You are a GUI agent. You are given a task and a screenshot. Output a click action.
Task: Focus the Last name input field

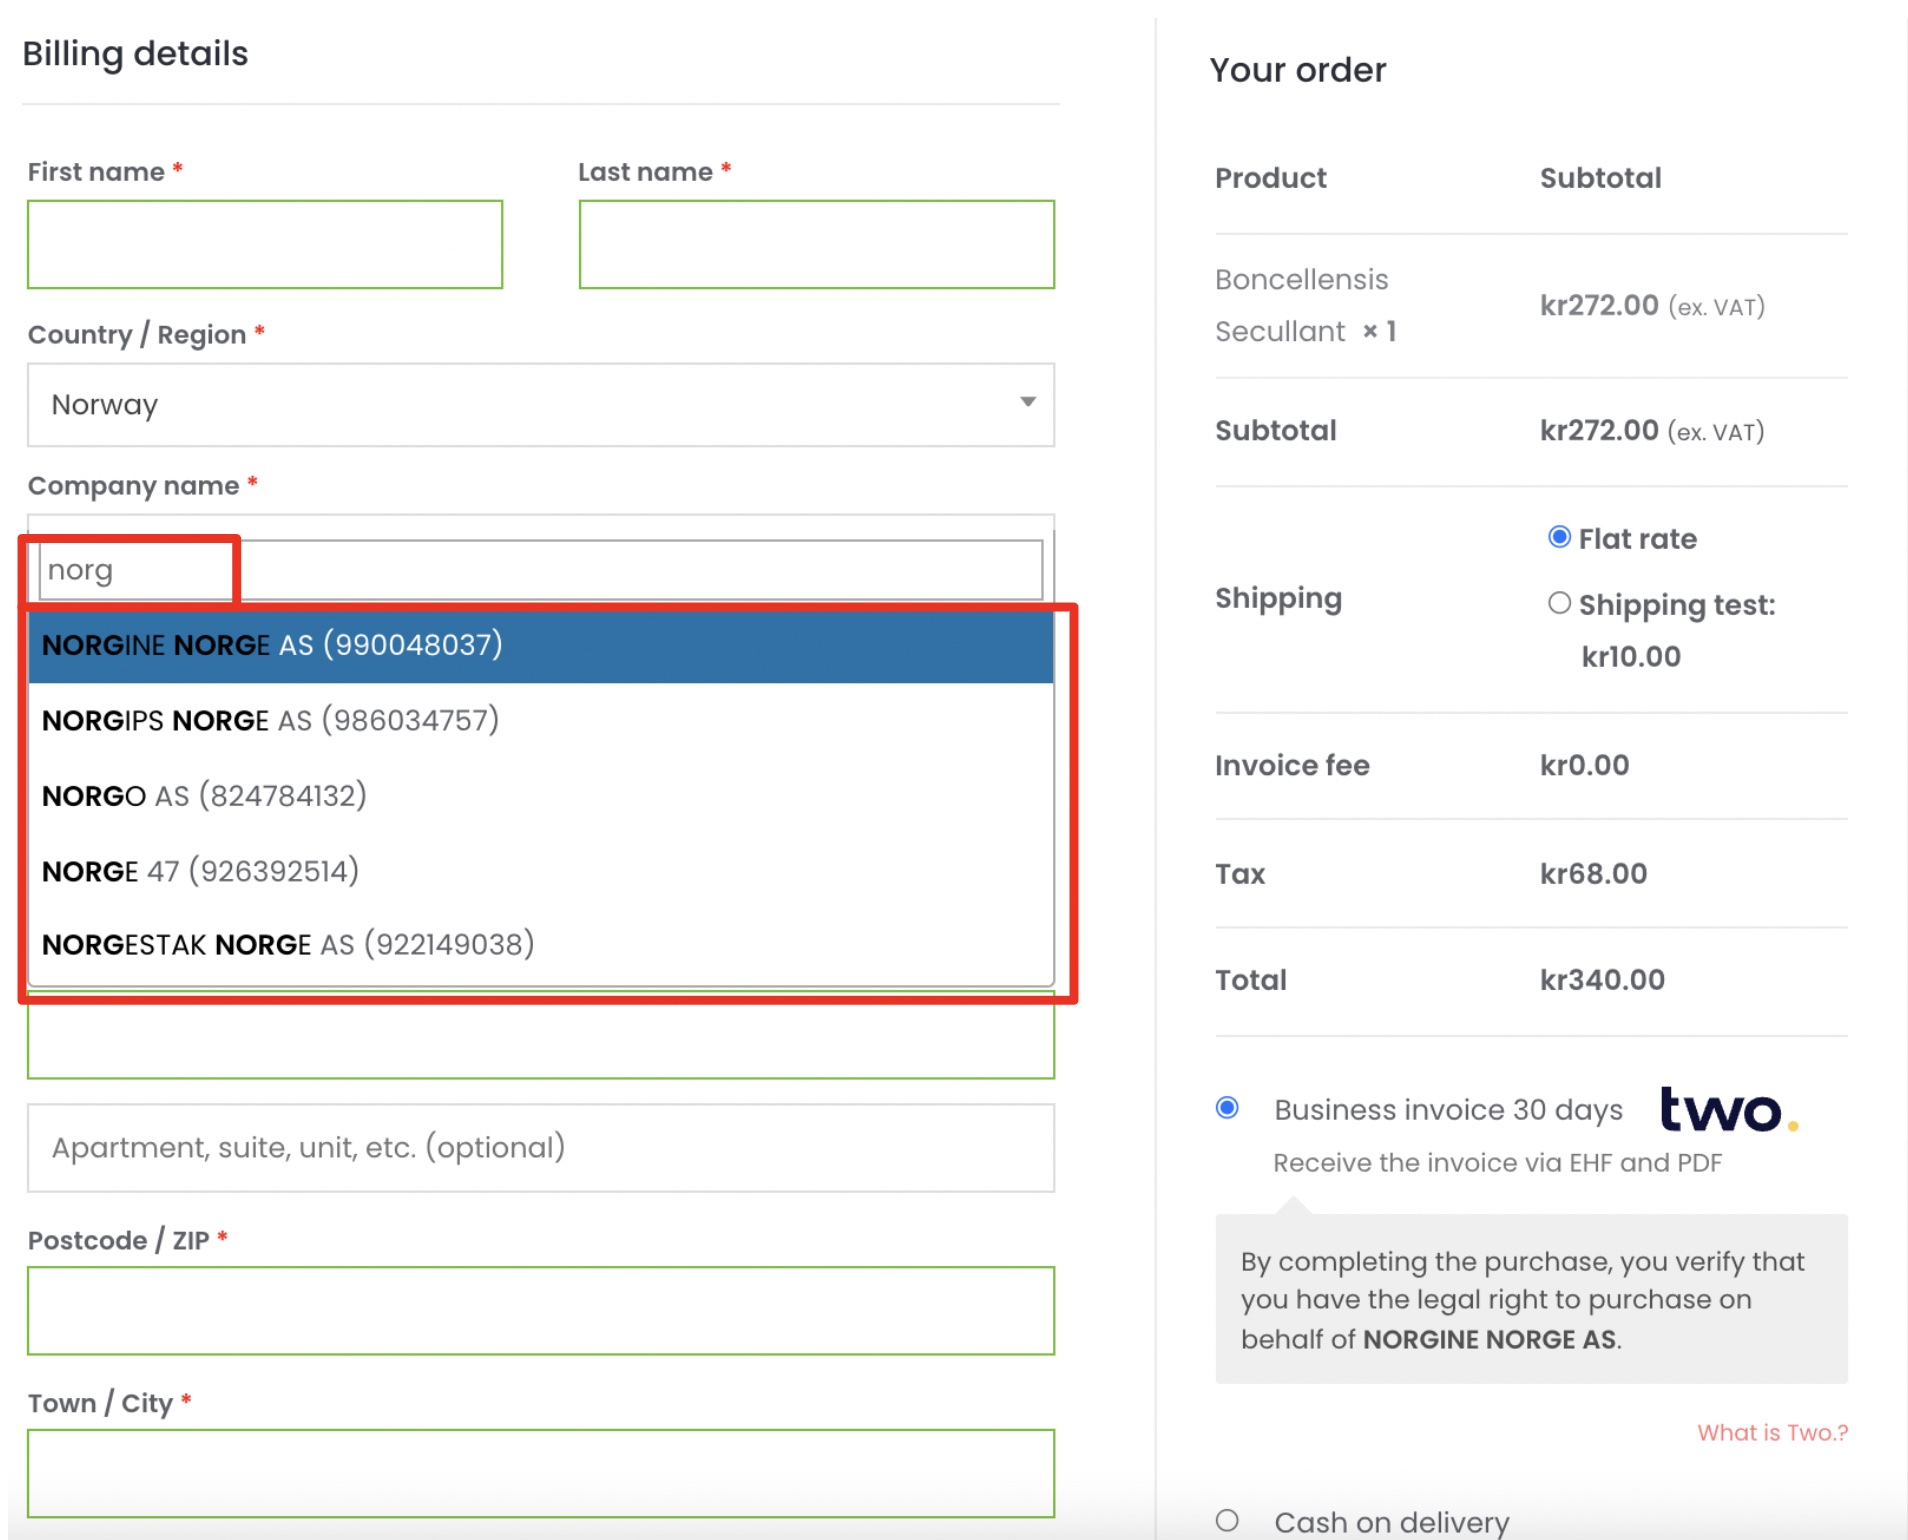pos(816,245)
